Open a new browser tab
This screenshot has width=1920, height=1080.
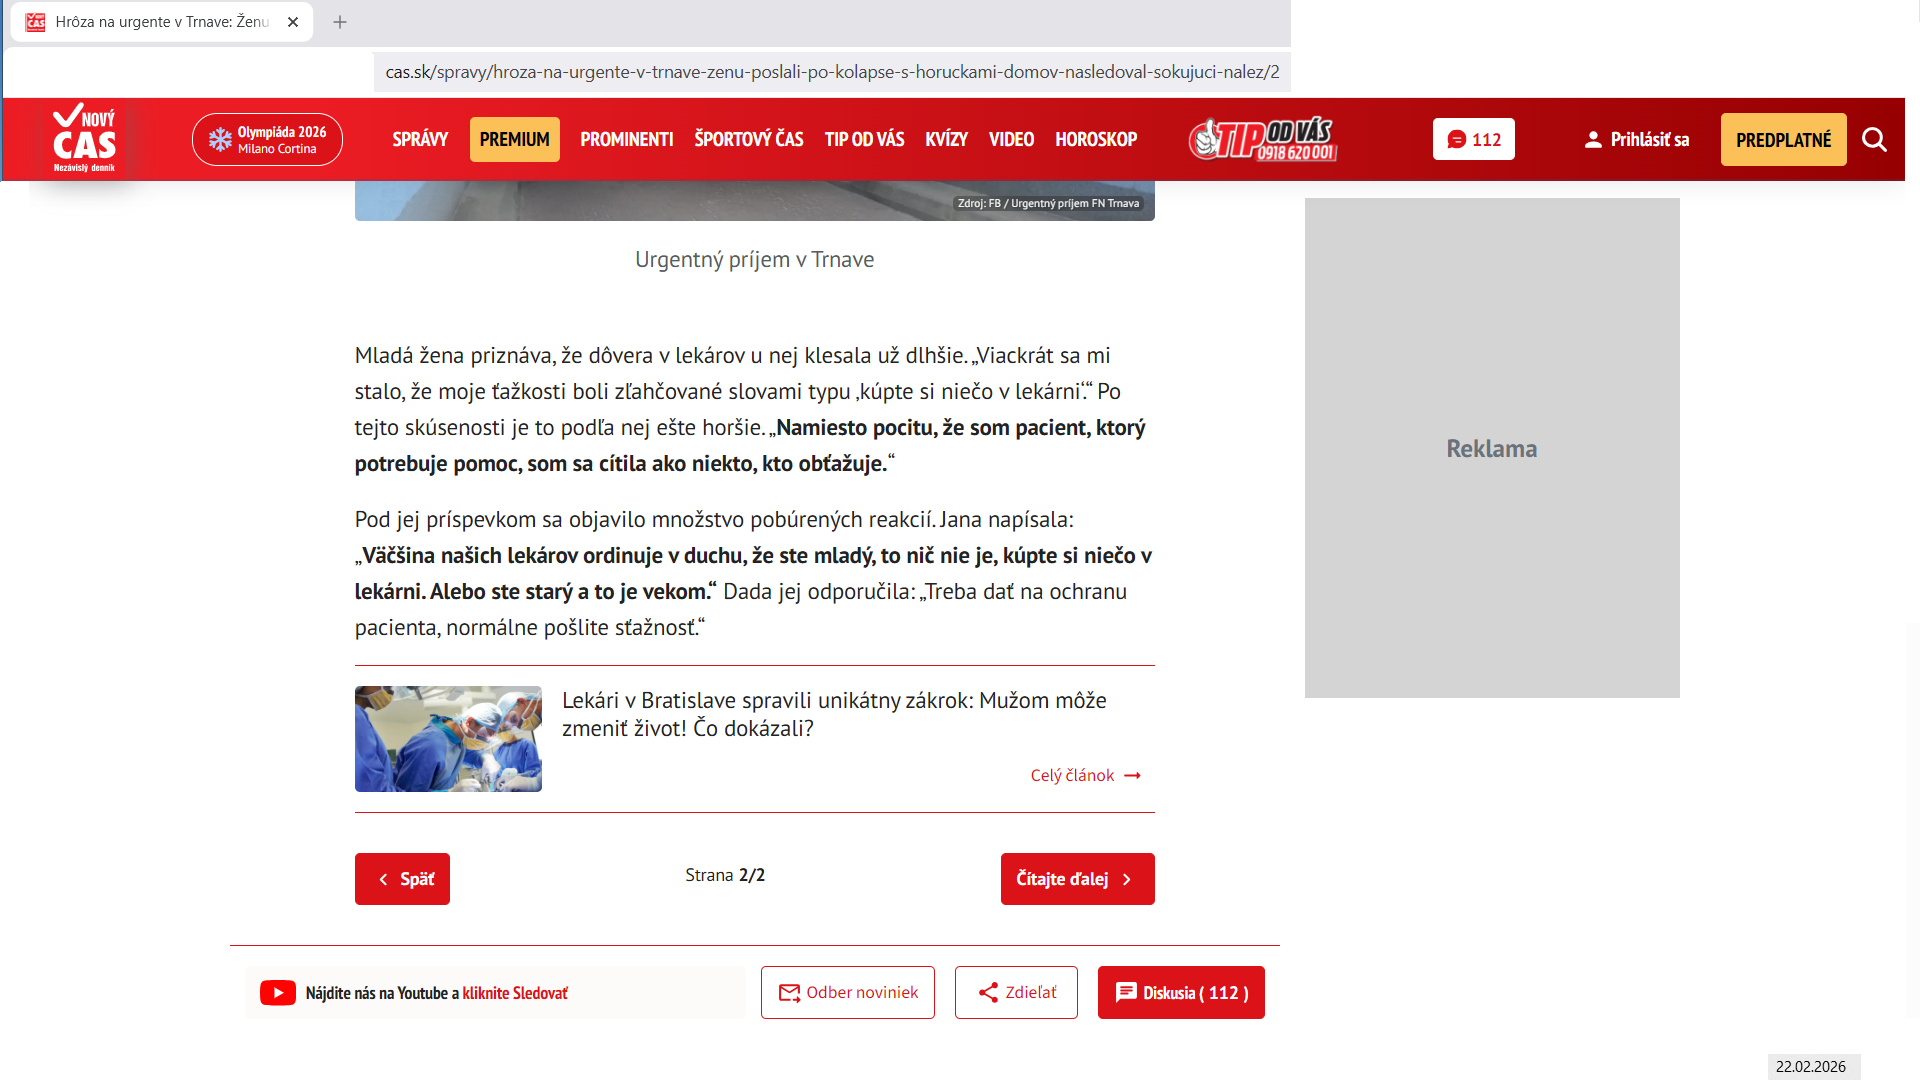pos(340,22)
